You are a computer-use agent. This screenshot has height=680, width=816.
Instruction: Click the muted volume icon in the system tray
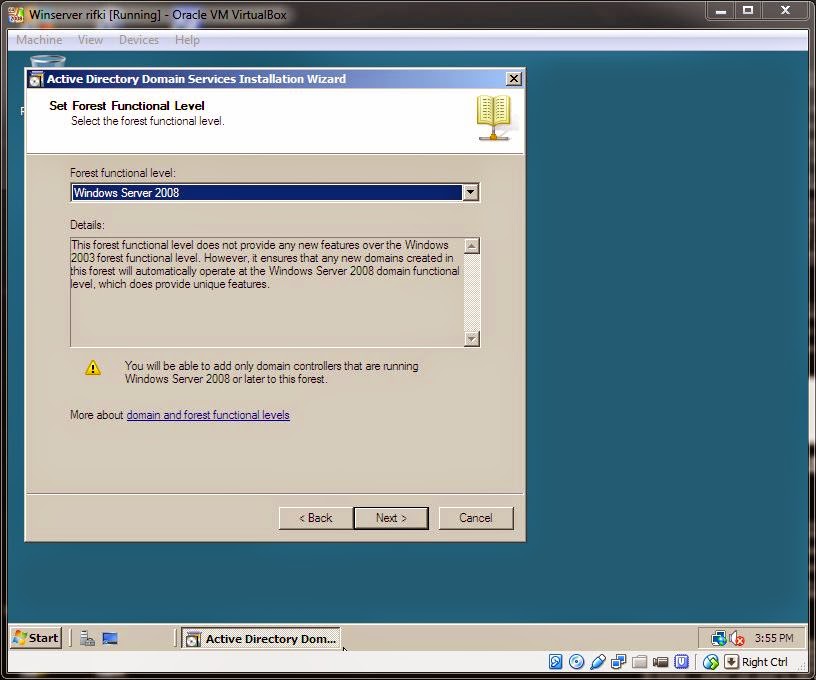[x=736, y=638]
